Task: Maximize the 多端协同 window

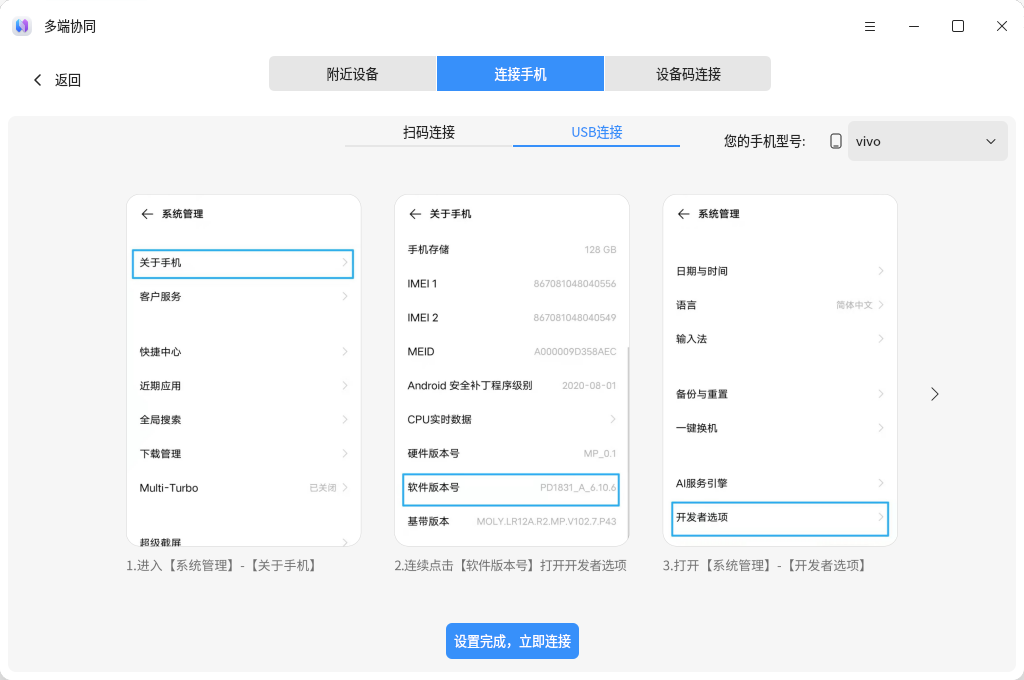Action: (x=957, y=26)
